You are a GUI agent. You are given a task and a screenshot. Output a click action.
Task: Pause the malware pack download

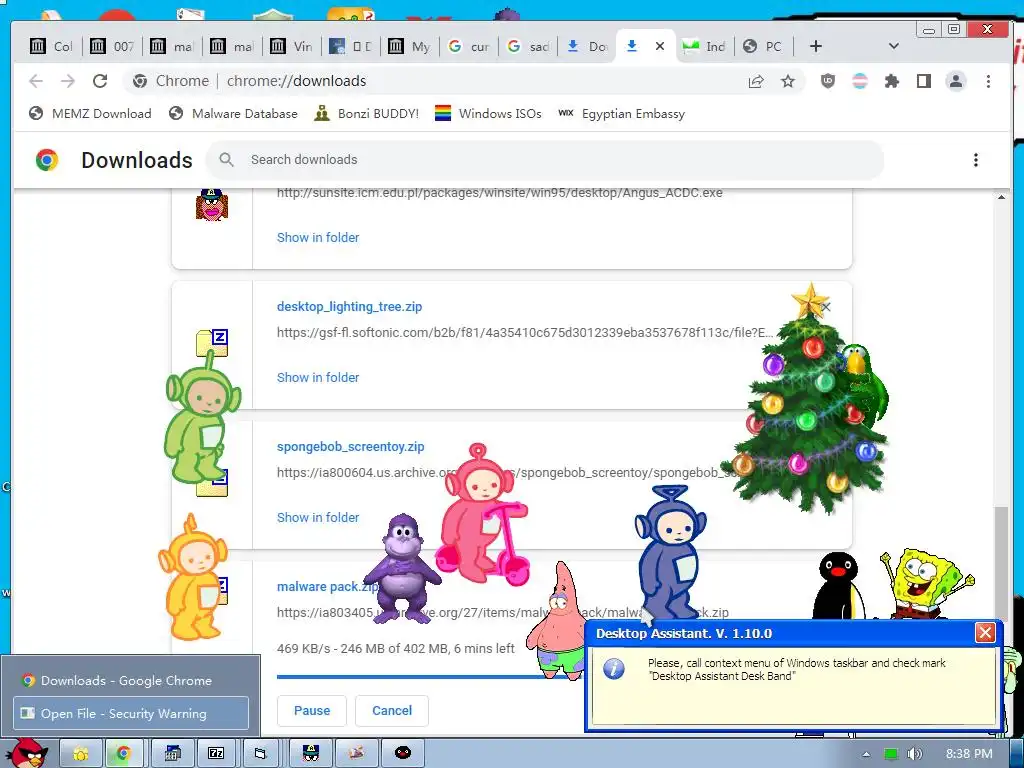pyautogui.click(x=312, y=711)
